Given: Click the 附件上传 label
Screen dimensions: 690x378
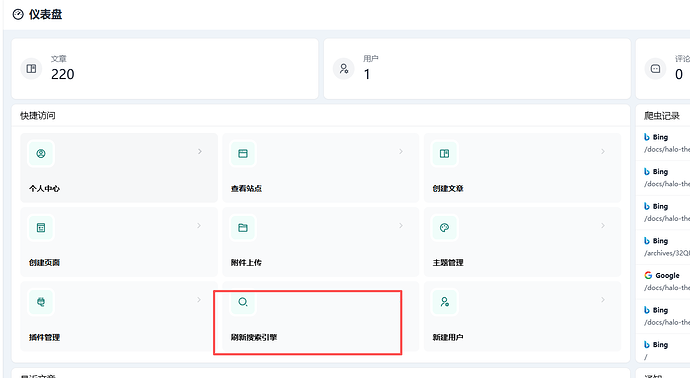Looking at the screenshot, I should (x=246, y=263).
